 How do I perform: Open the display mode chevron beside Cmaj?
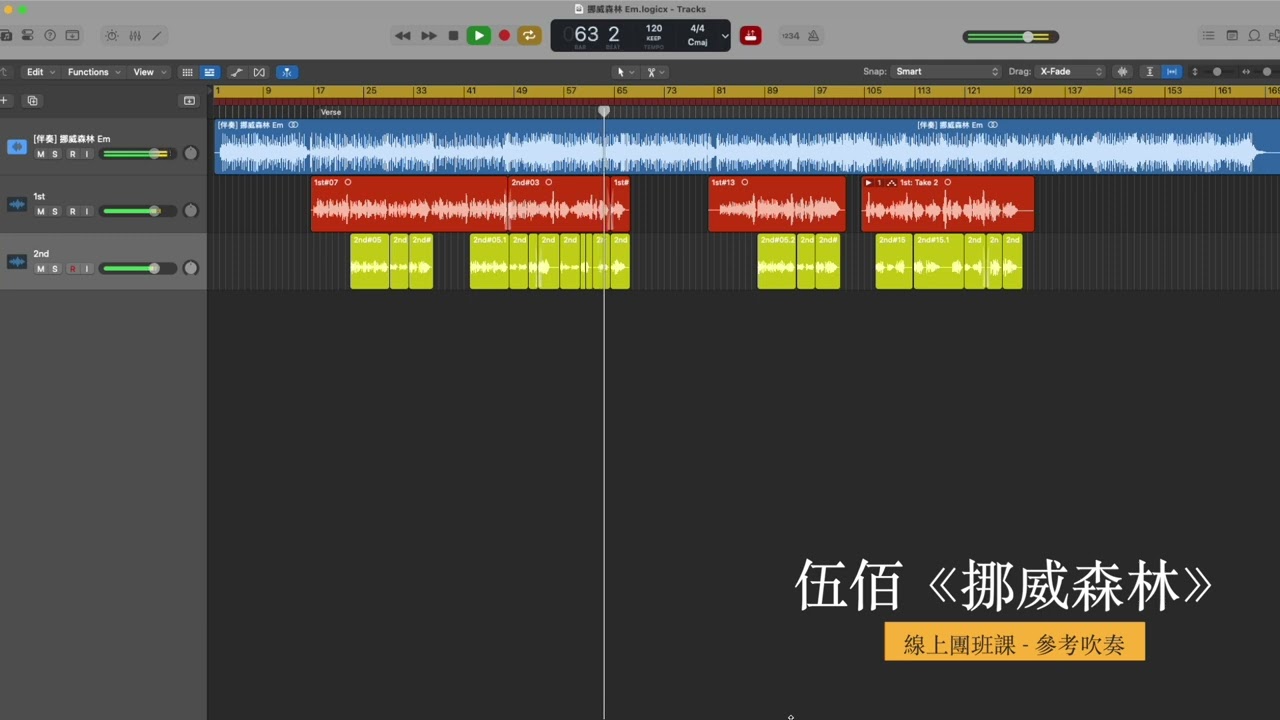click(725, 36)
